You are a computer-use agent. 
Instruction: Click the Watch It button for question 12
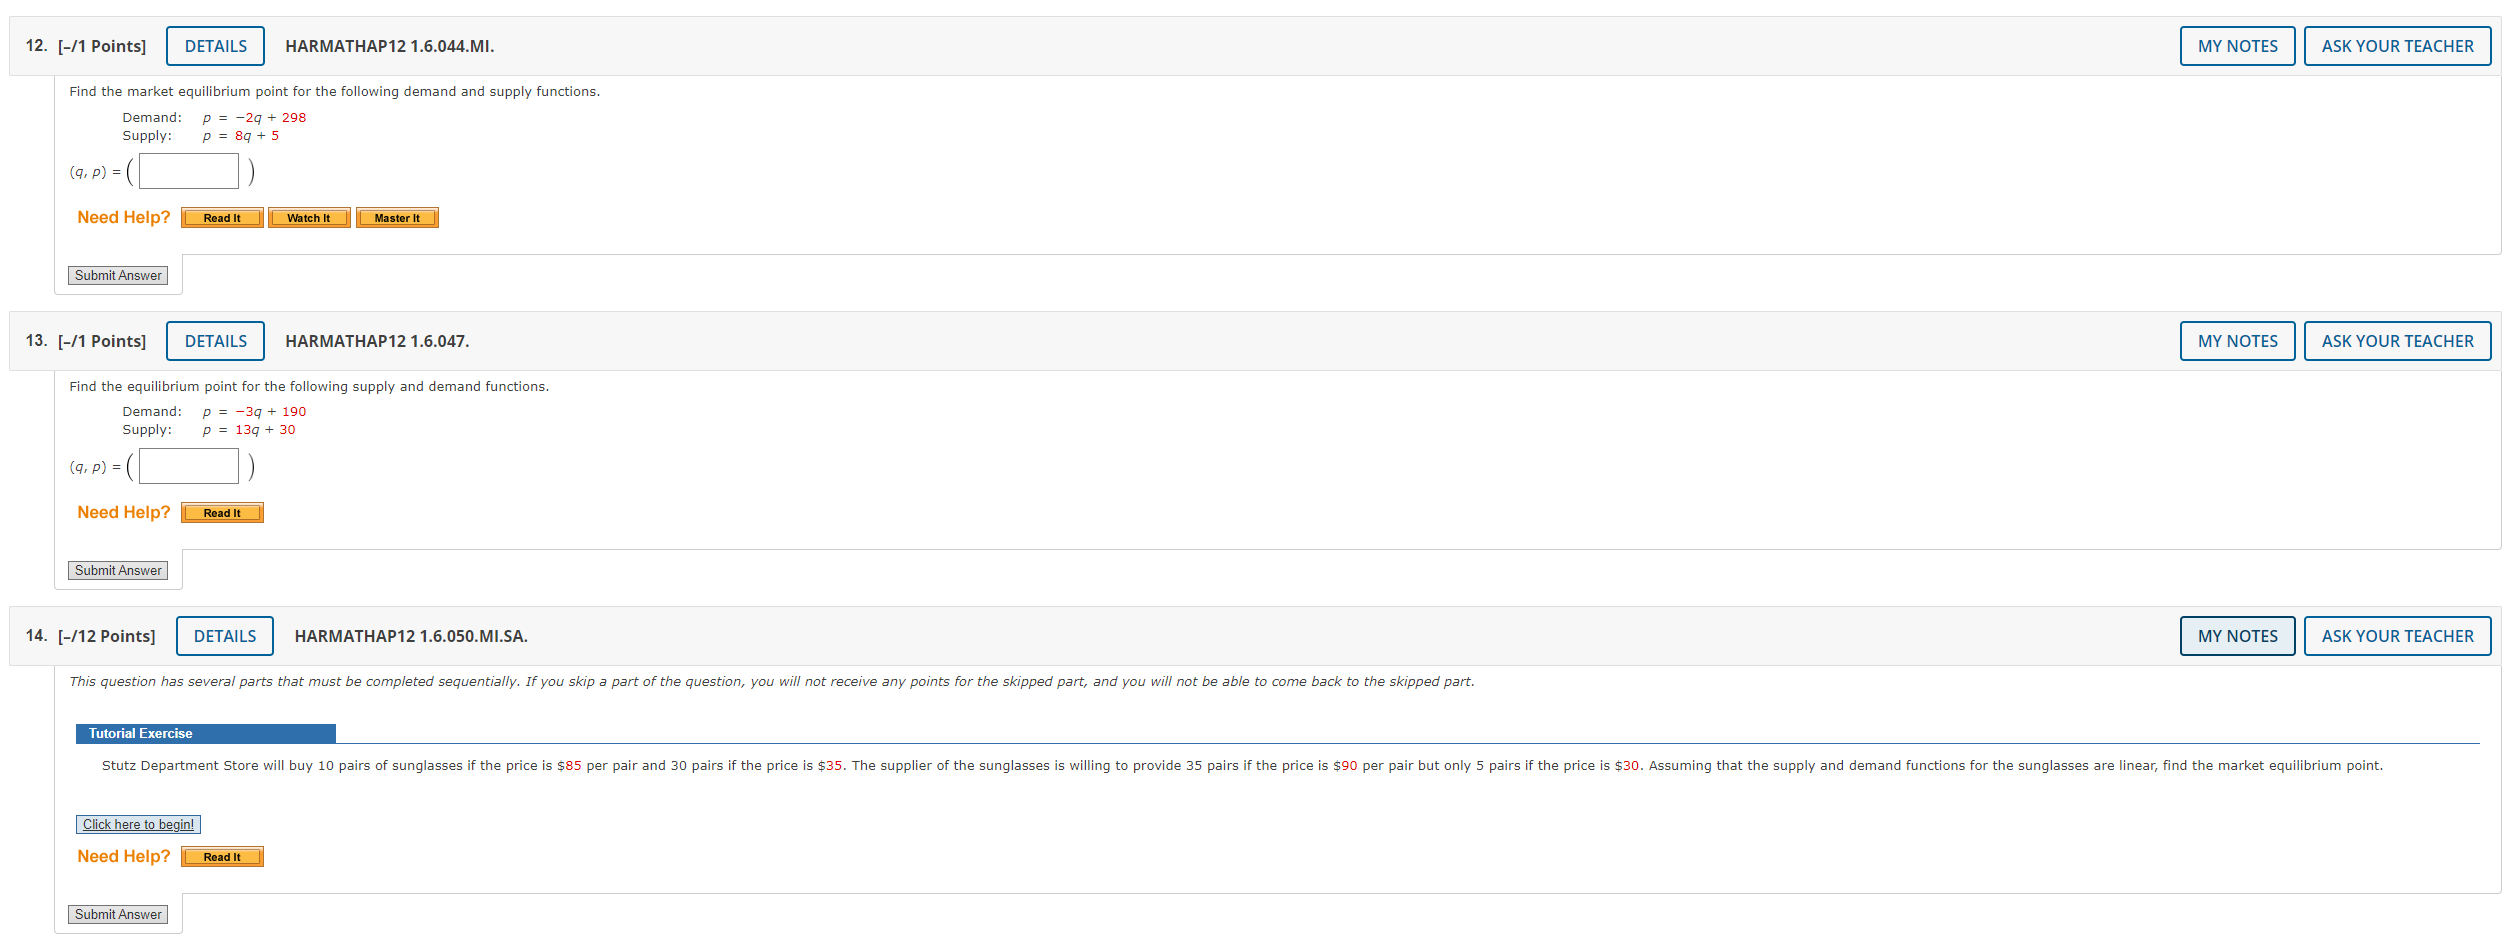(x=309, y=217)
